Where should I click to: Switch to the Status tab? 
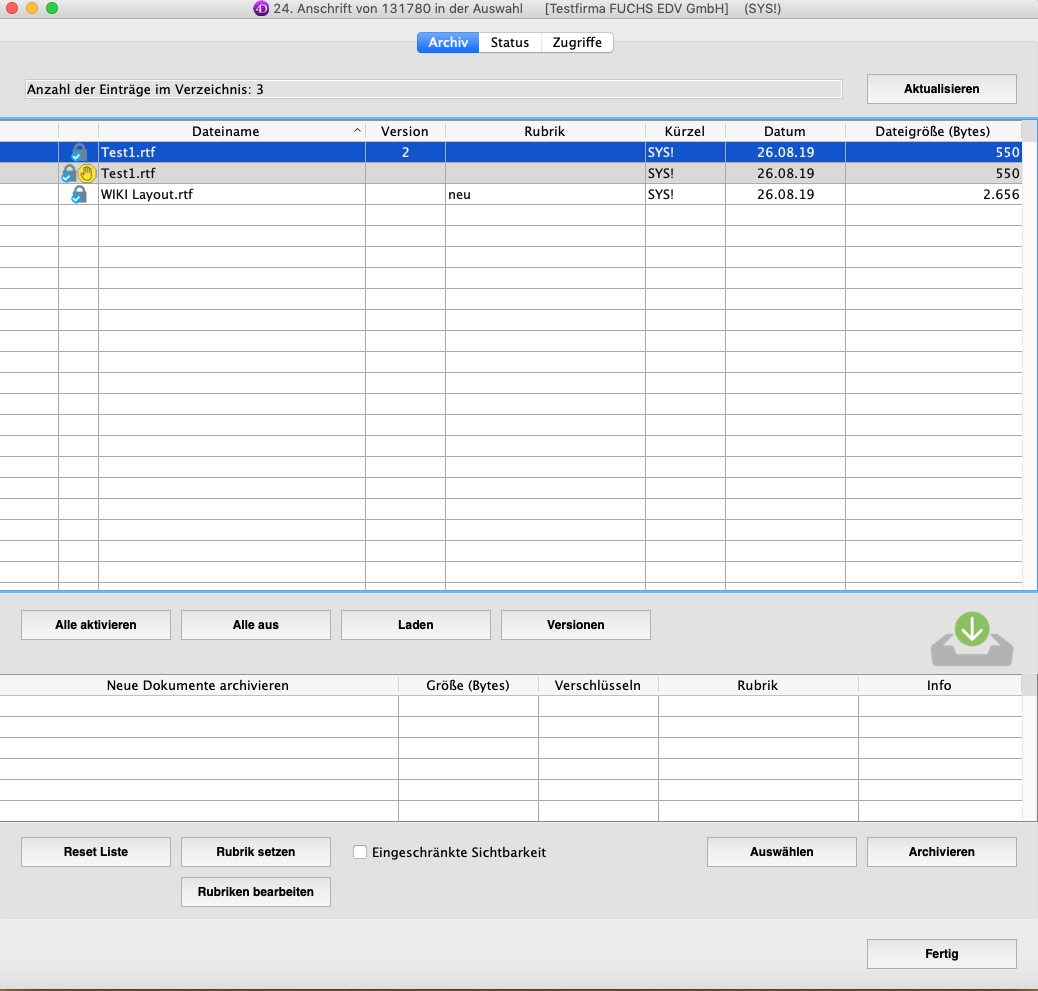(509, 43)
